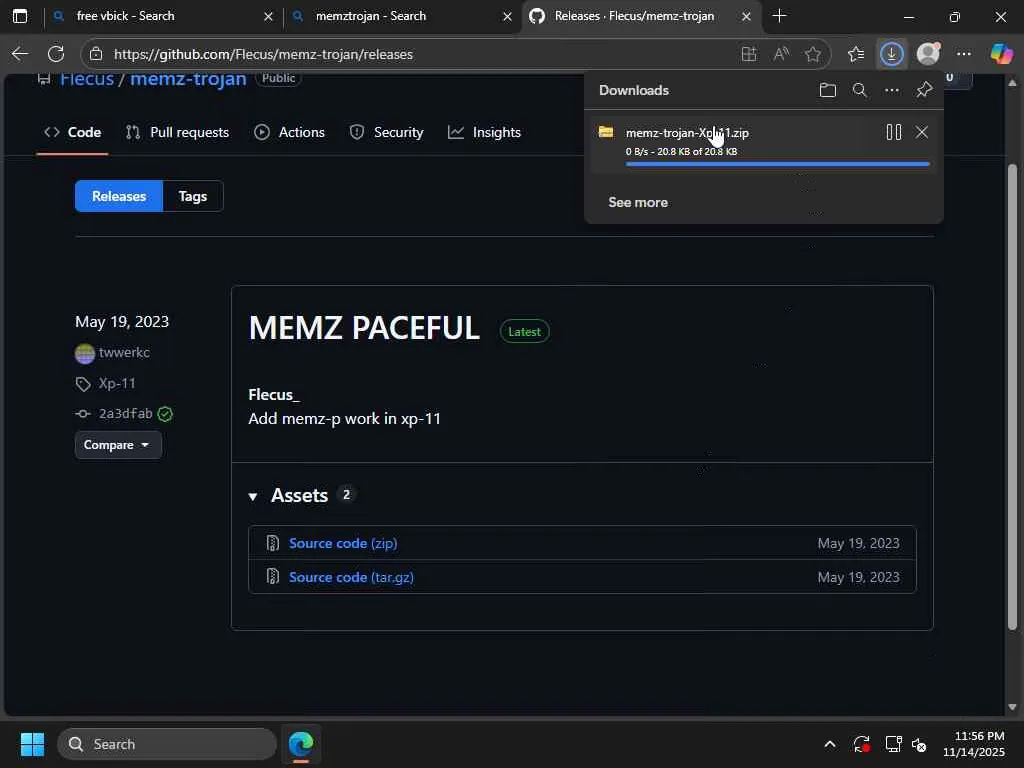
Task: Open more options in Downloads panel
Action: (891, 90)
